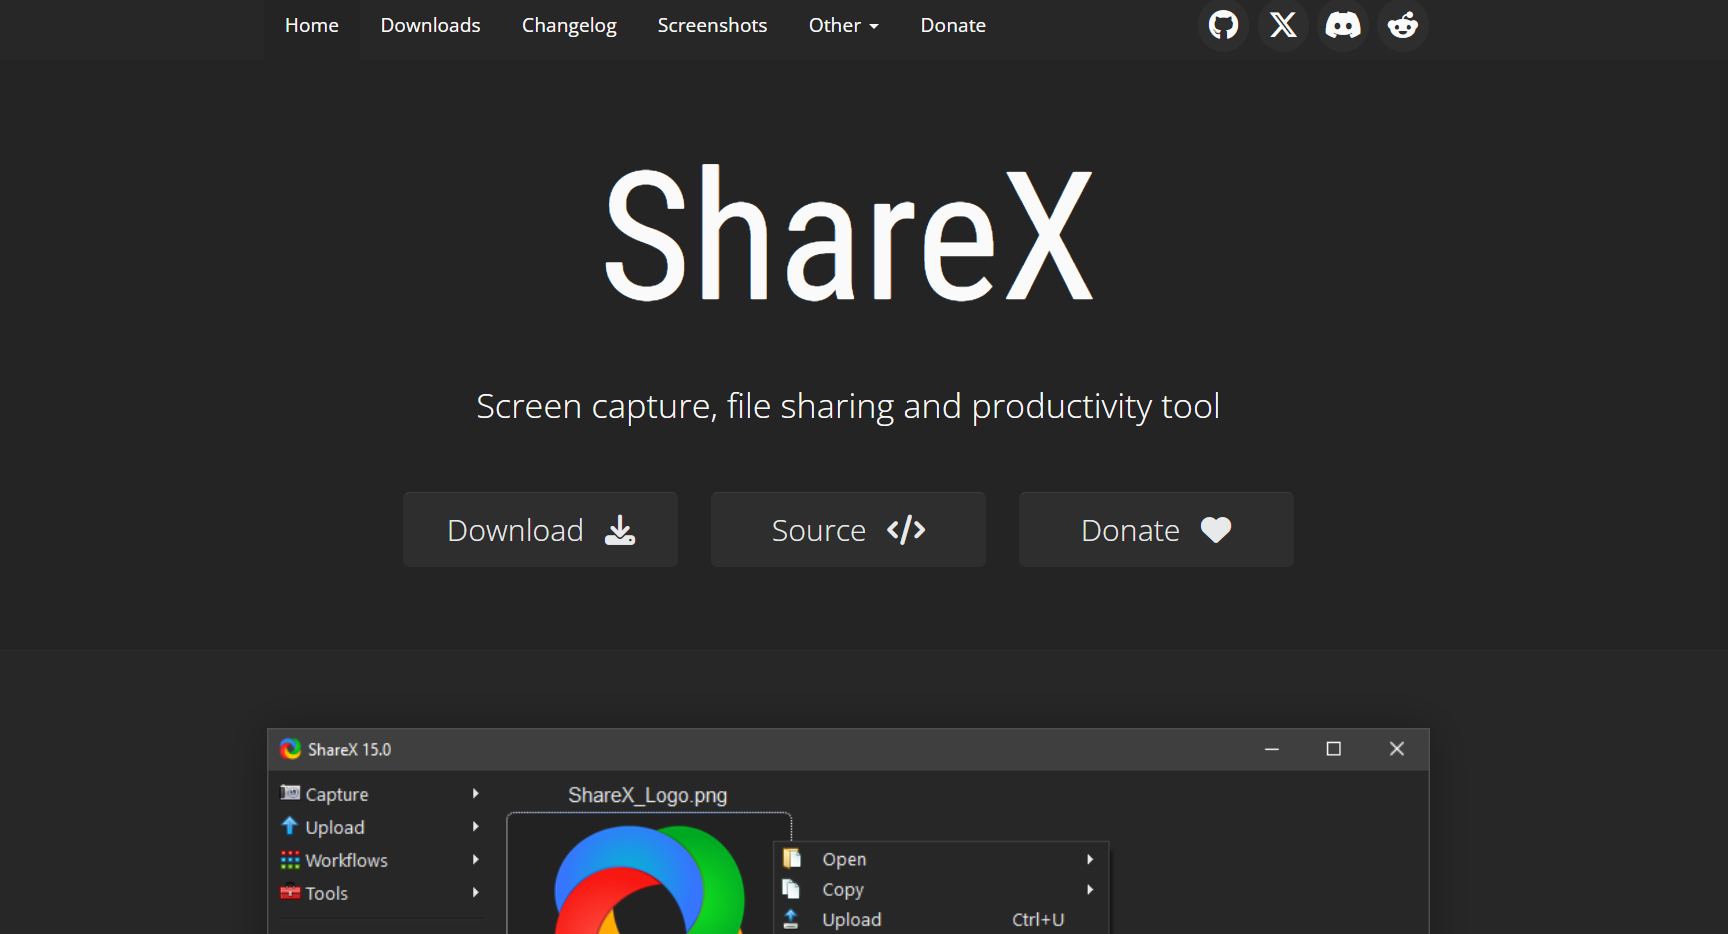Select the Tools toolbox icon

(x=290, y=893)
